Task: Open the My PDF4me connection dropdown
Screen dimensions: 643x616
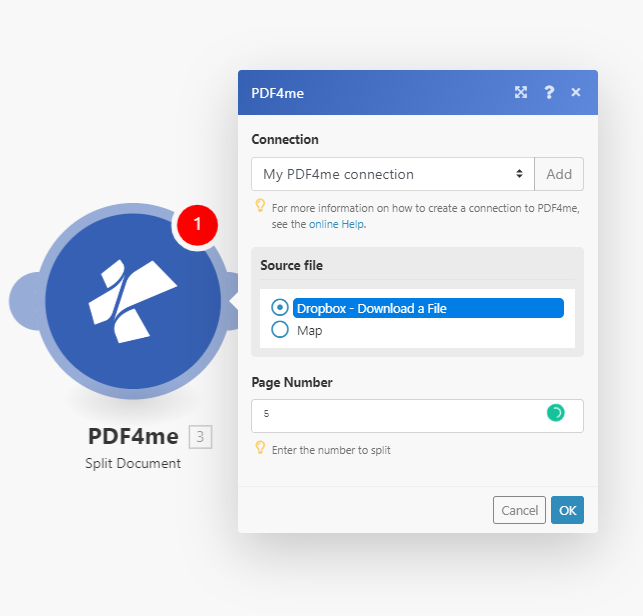Action: point(392,174)
